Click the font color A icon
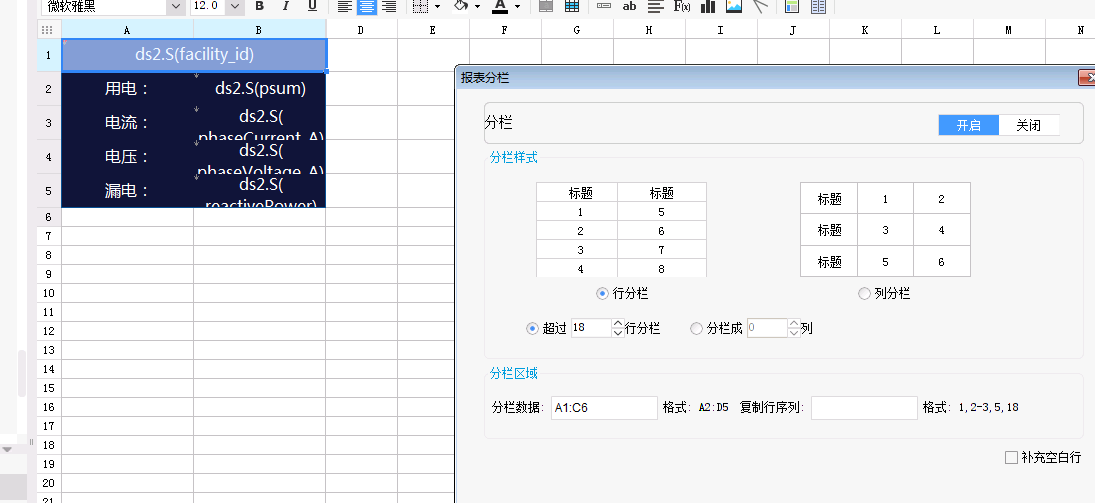 [500, 6]
